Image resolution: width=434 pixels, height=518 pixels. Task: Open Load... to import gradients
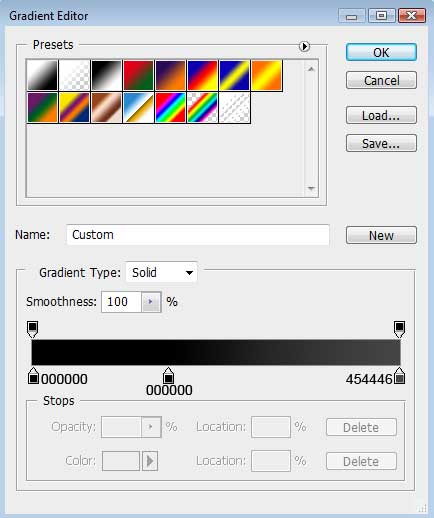(x=381, y=115)
